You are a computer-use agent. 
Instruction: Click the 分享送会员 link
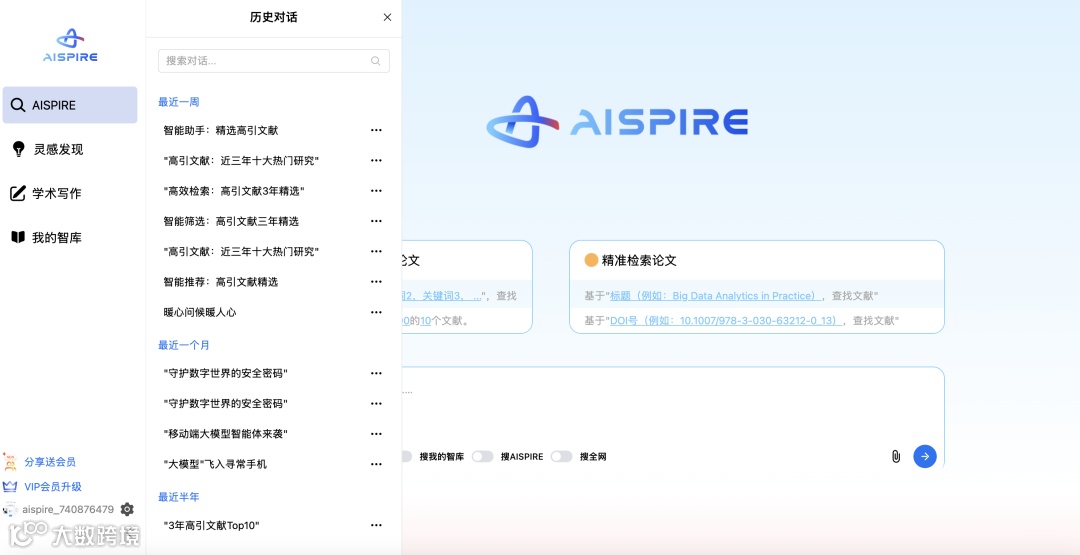50,462
